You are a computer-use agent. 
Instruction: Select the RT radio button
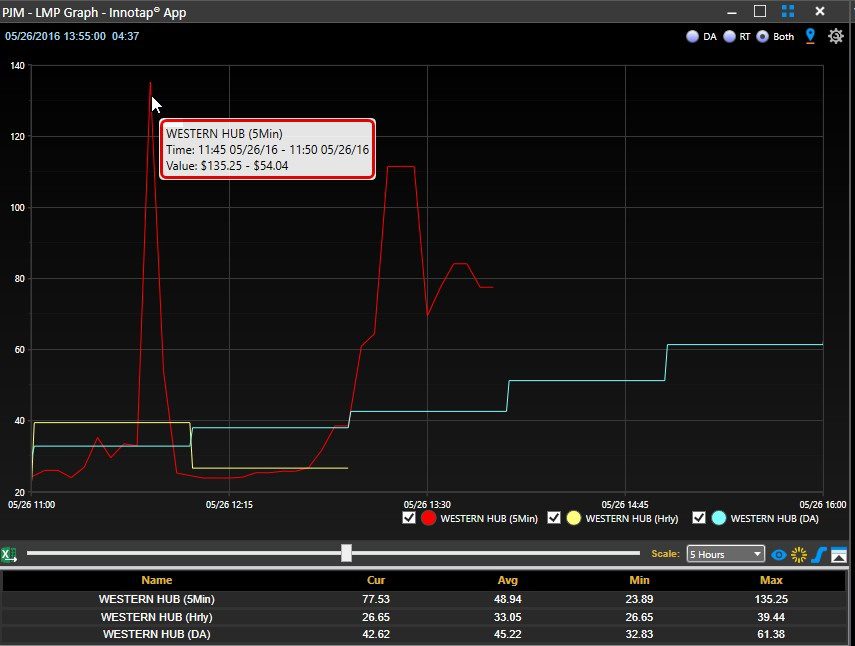coord(730,37)
